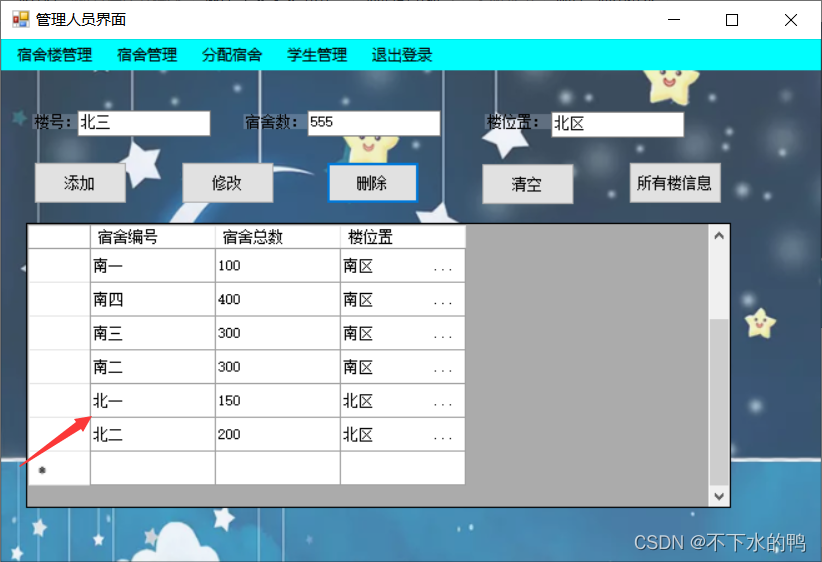
Task: Click 北区 cell in the 北二 row
Action: (x=403, y=435)
